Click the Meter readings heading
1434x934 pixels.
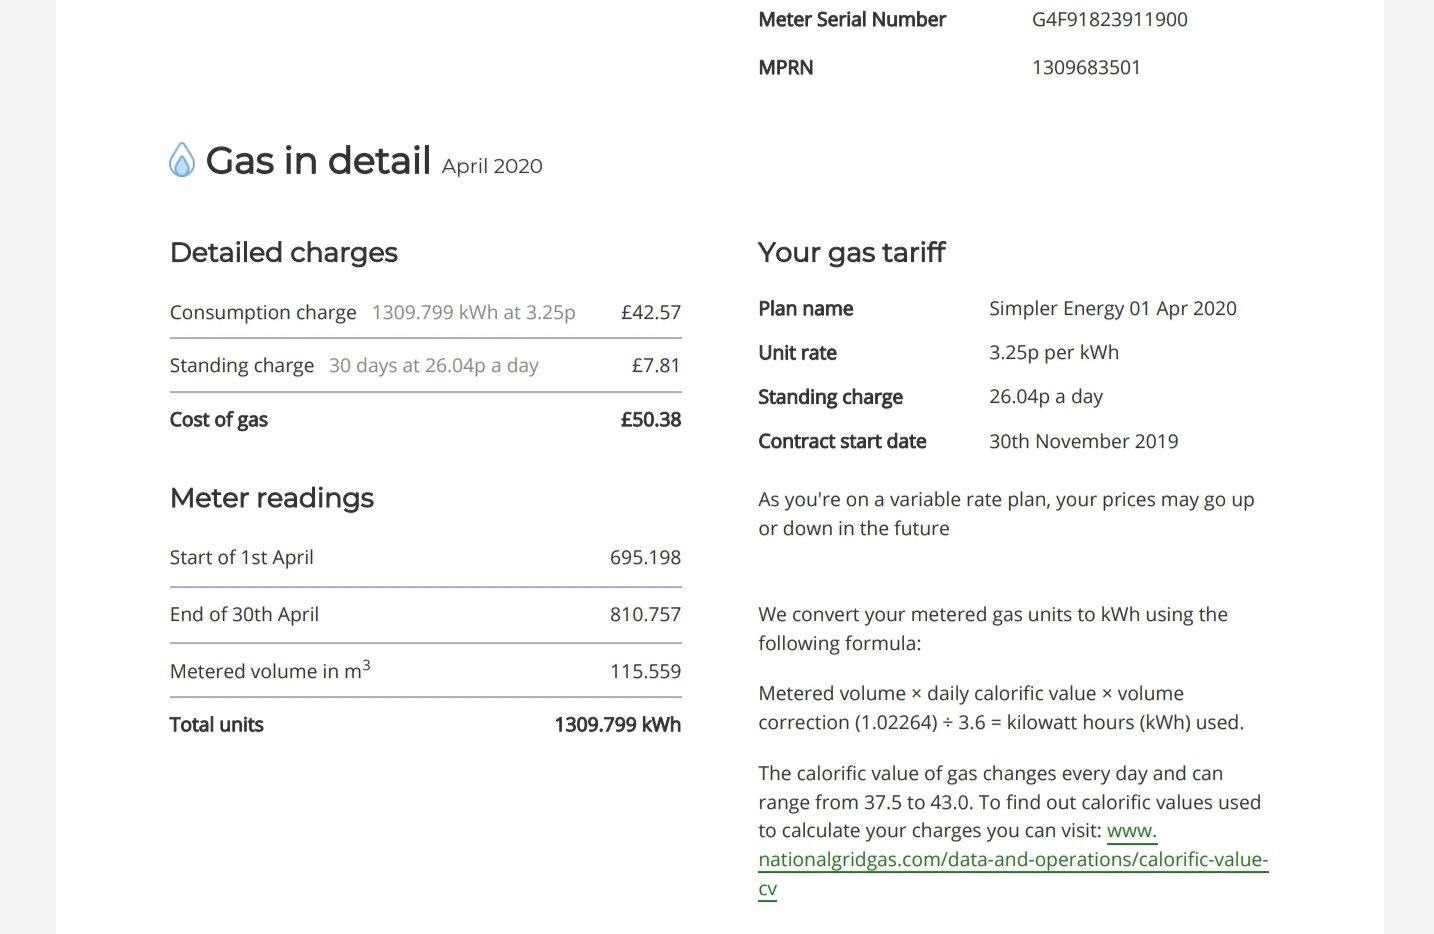coord(272,498)
